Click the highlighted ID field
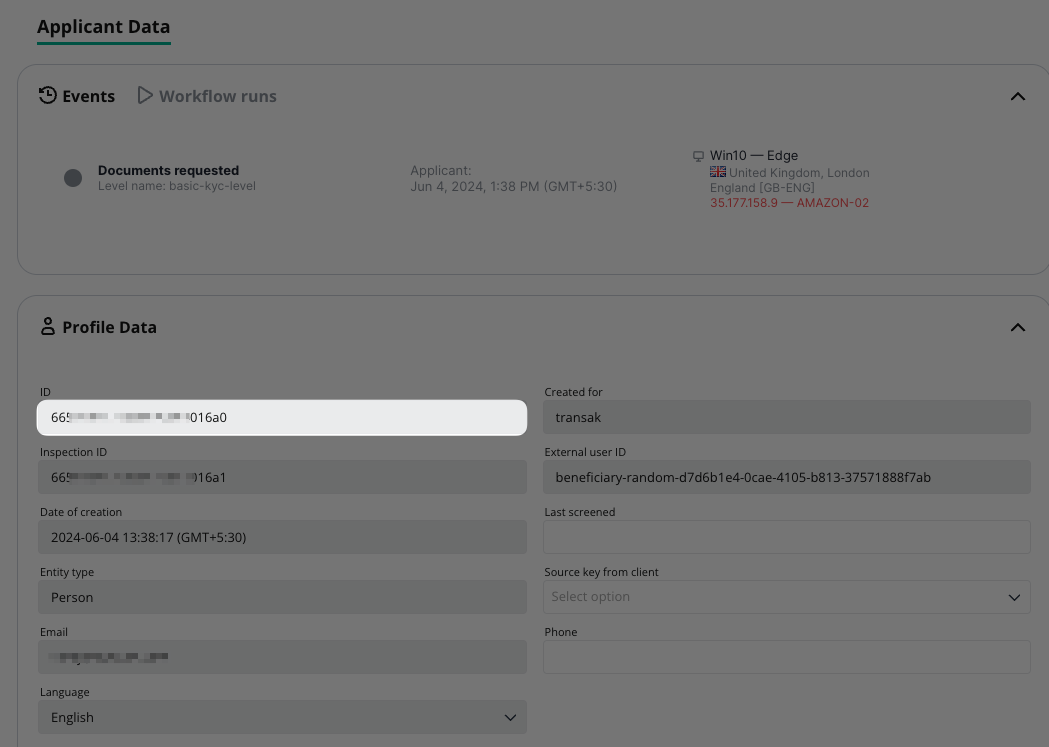Viewport: 1049px width, 747px height. pos(281,417)
